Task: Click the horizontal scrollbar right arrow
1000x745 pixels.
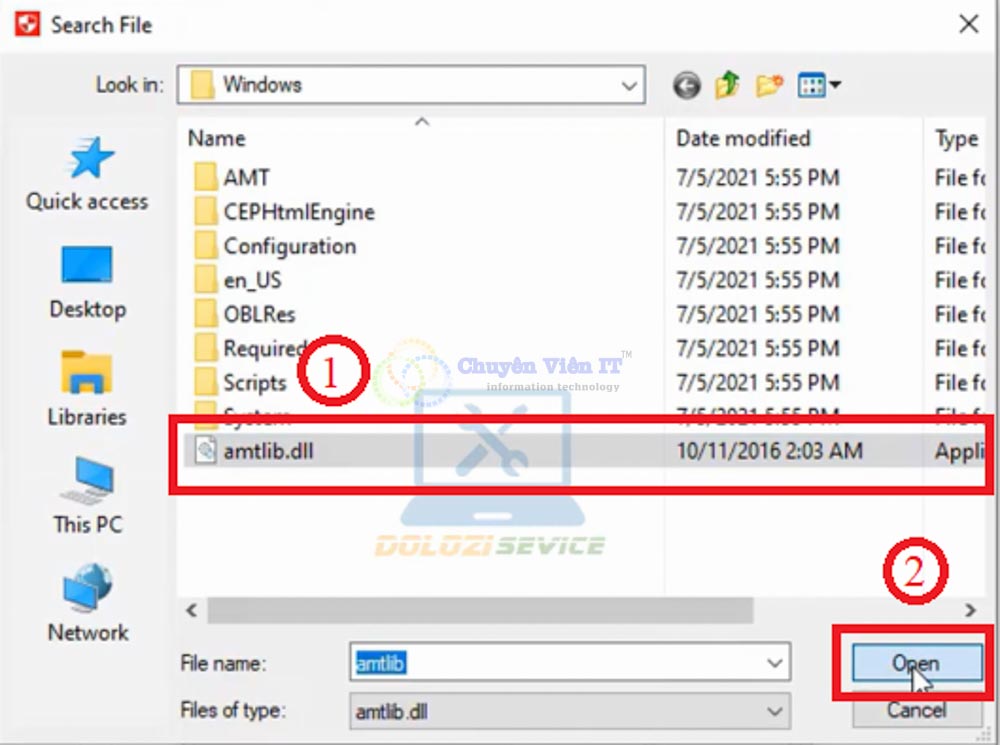Action: pyautogui.click(x=969, y=610)
